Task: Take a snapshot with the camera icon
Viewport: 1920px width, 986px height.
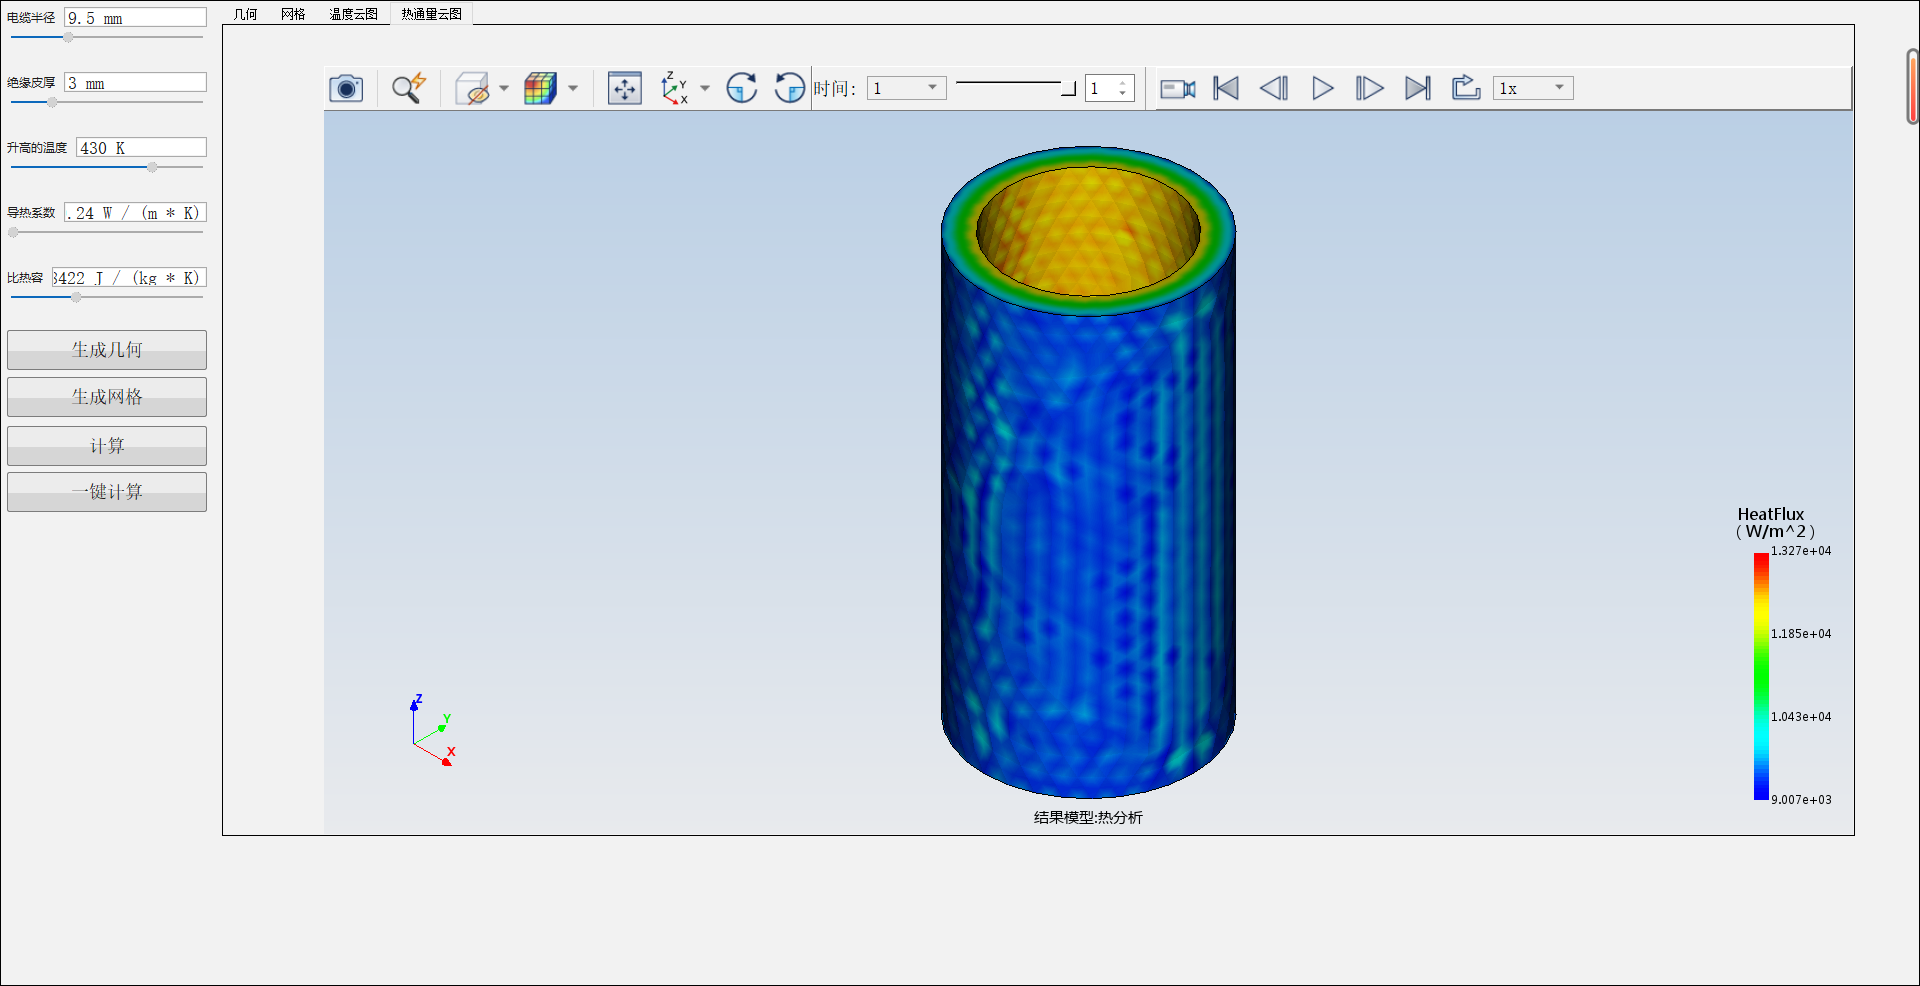Action: 346,88
